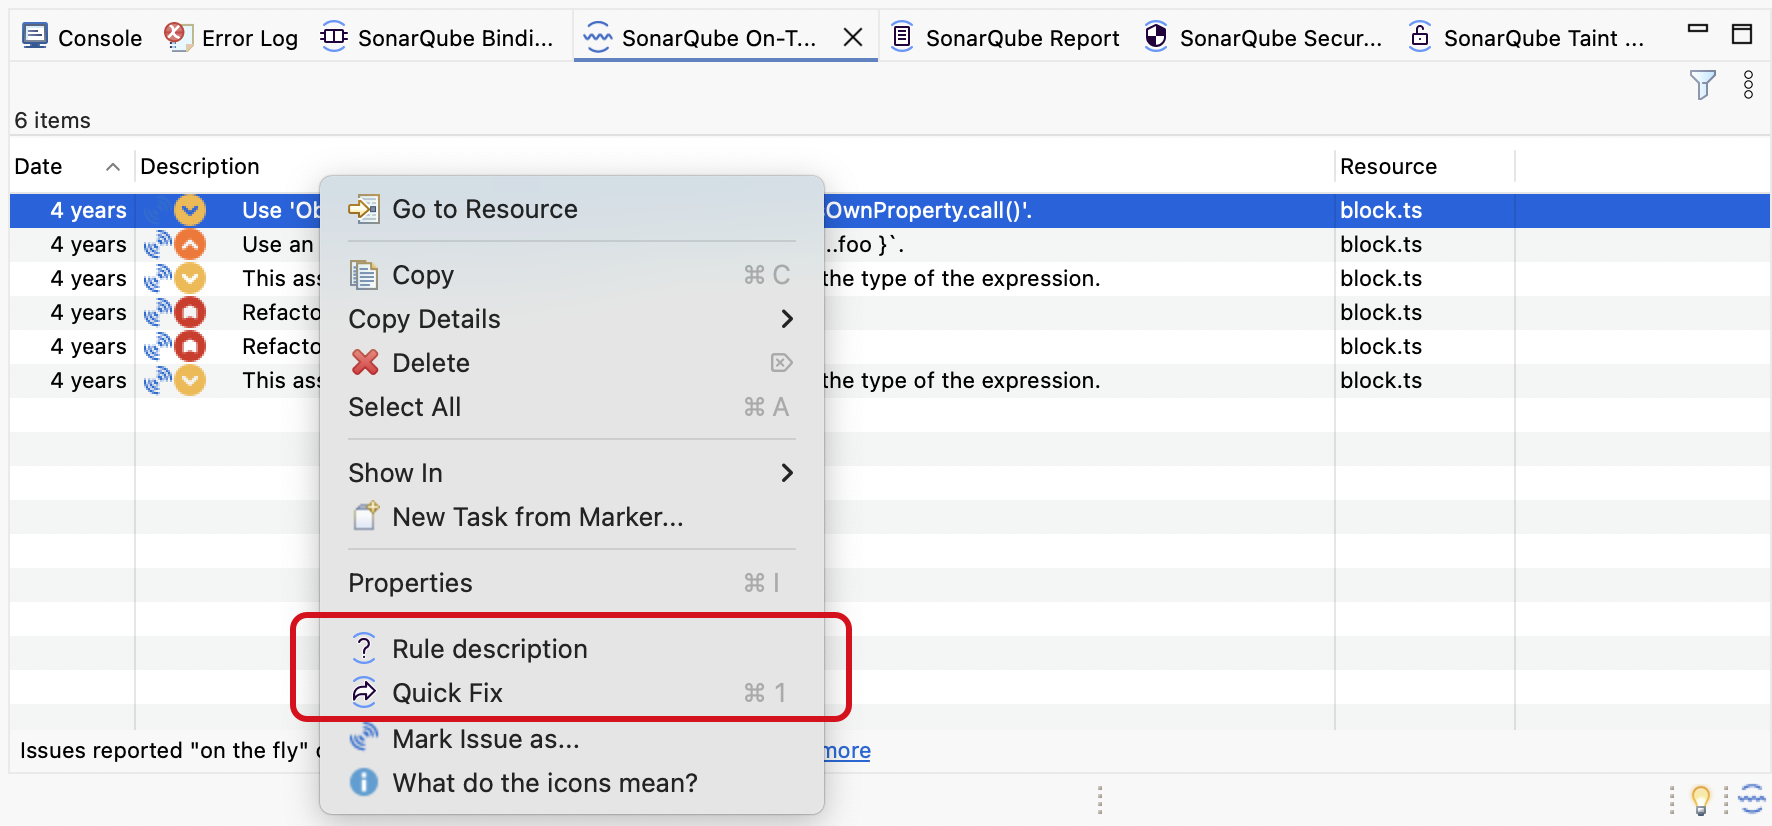Click the SonarQube Bindings icon

334,37
